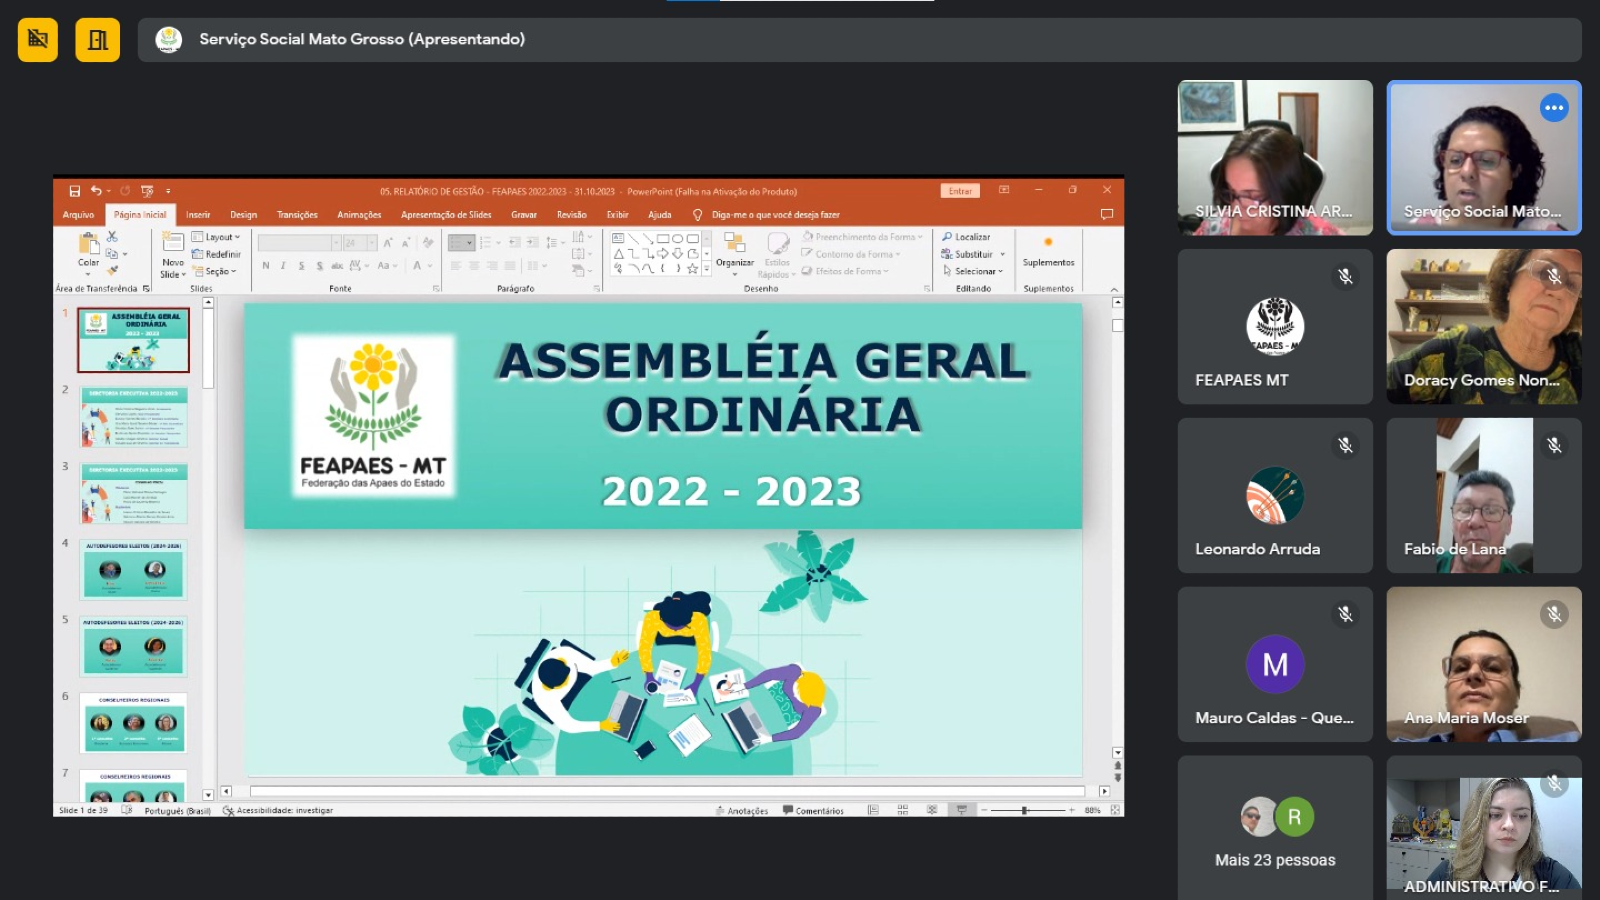Viewport: 1600px width, 900px height.
Task: Open the Seção dropdown
Action: coord(214,271)
